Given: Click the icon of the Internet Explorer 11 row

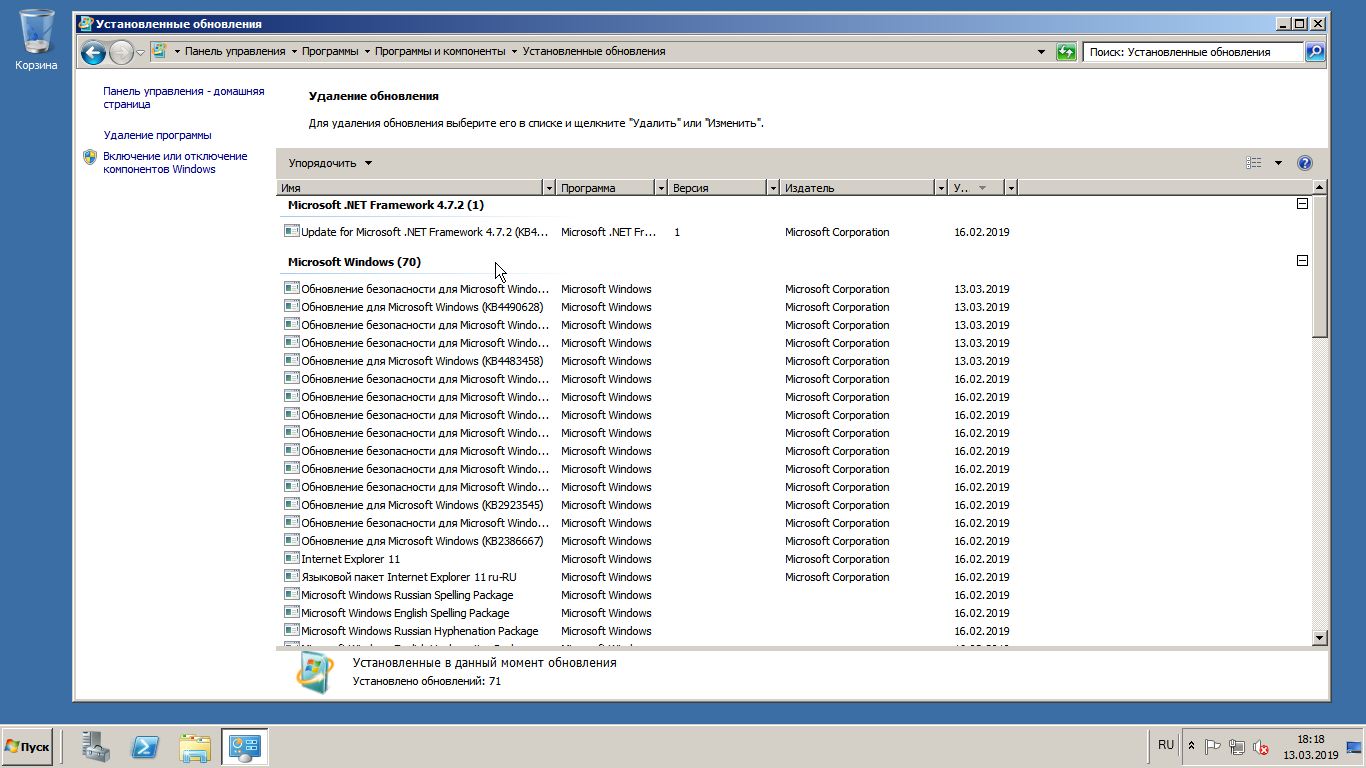Looking at the screenshot, I should coord(292,558).
